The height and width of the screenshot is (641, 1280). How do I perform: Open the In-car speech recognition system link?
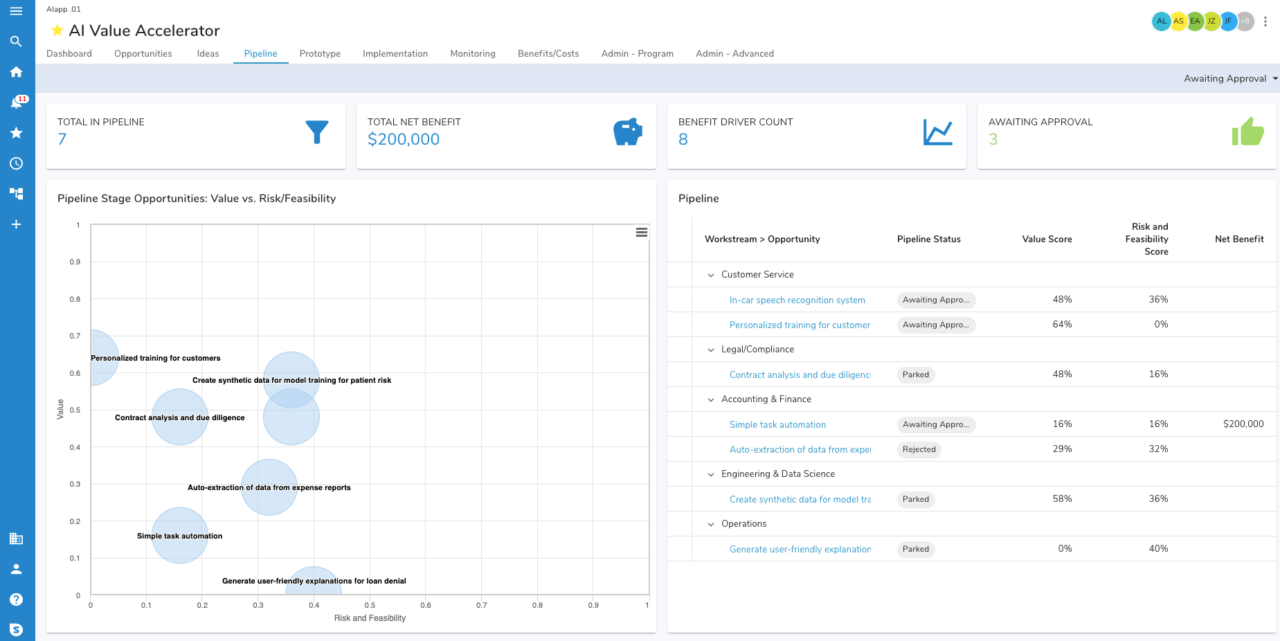796,299
